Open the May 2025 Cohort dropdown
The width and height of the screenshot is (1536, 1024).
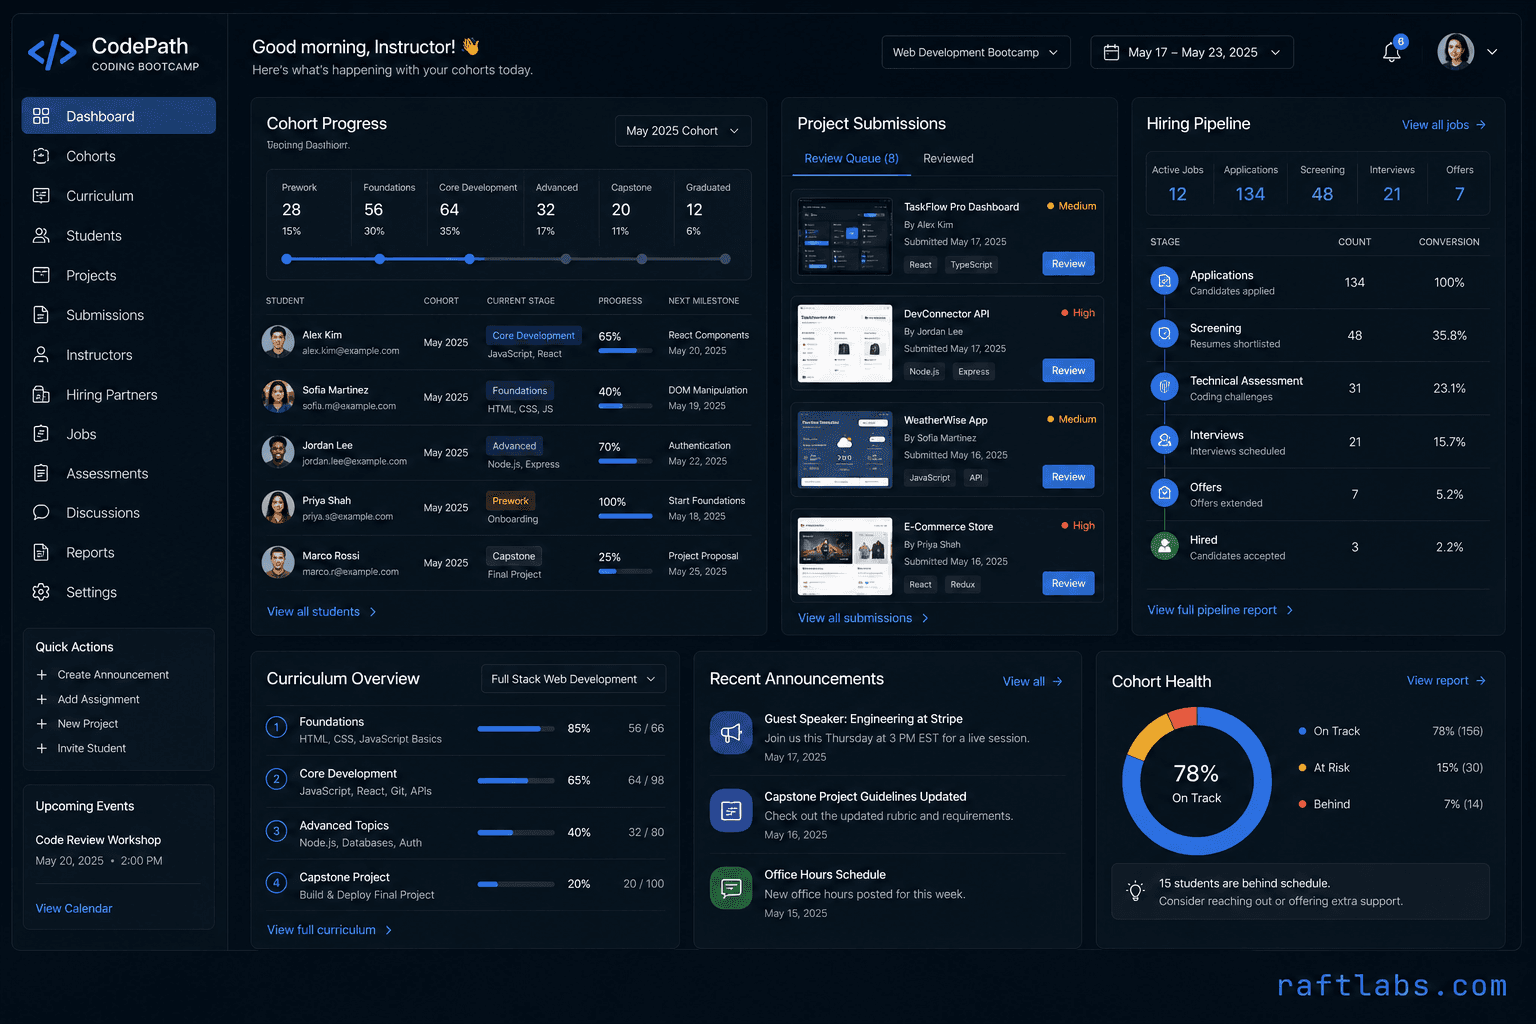[683, 131]
